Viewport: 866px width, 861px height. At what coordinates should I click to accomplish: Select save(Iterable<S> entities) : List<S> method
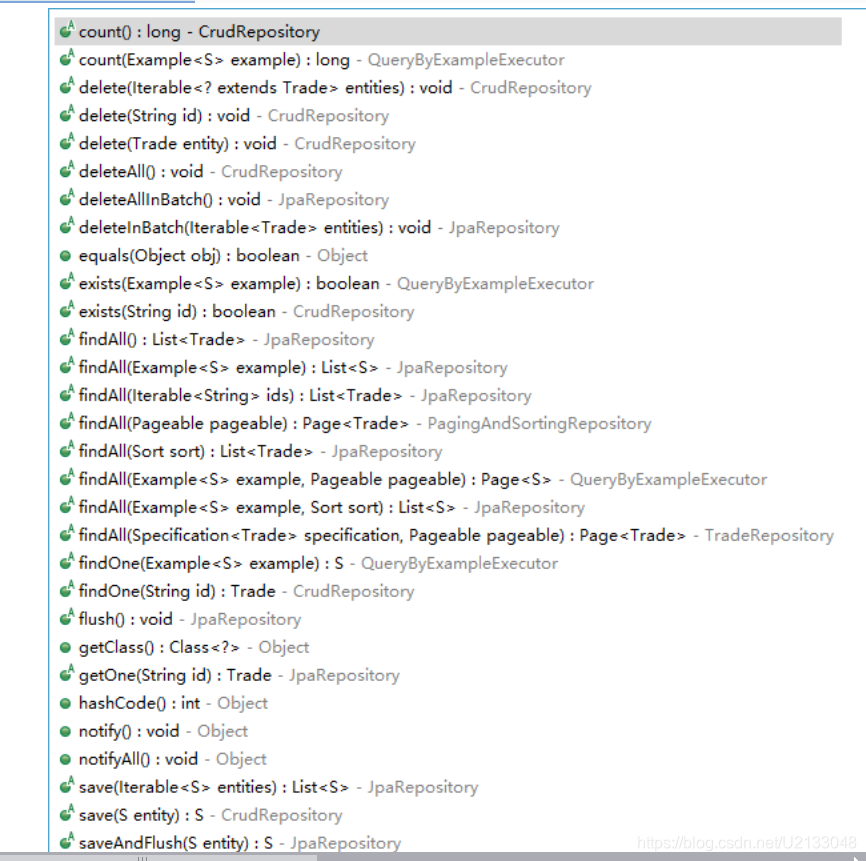click(448, 787)
